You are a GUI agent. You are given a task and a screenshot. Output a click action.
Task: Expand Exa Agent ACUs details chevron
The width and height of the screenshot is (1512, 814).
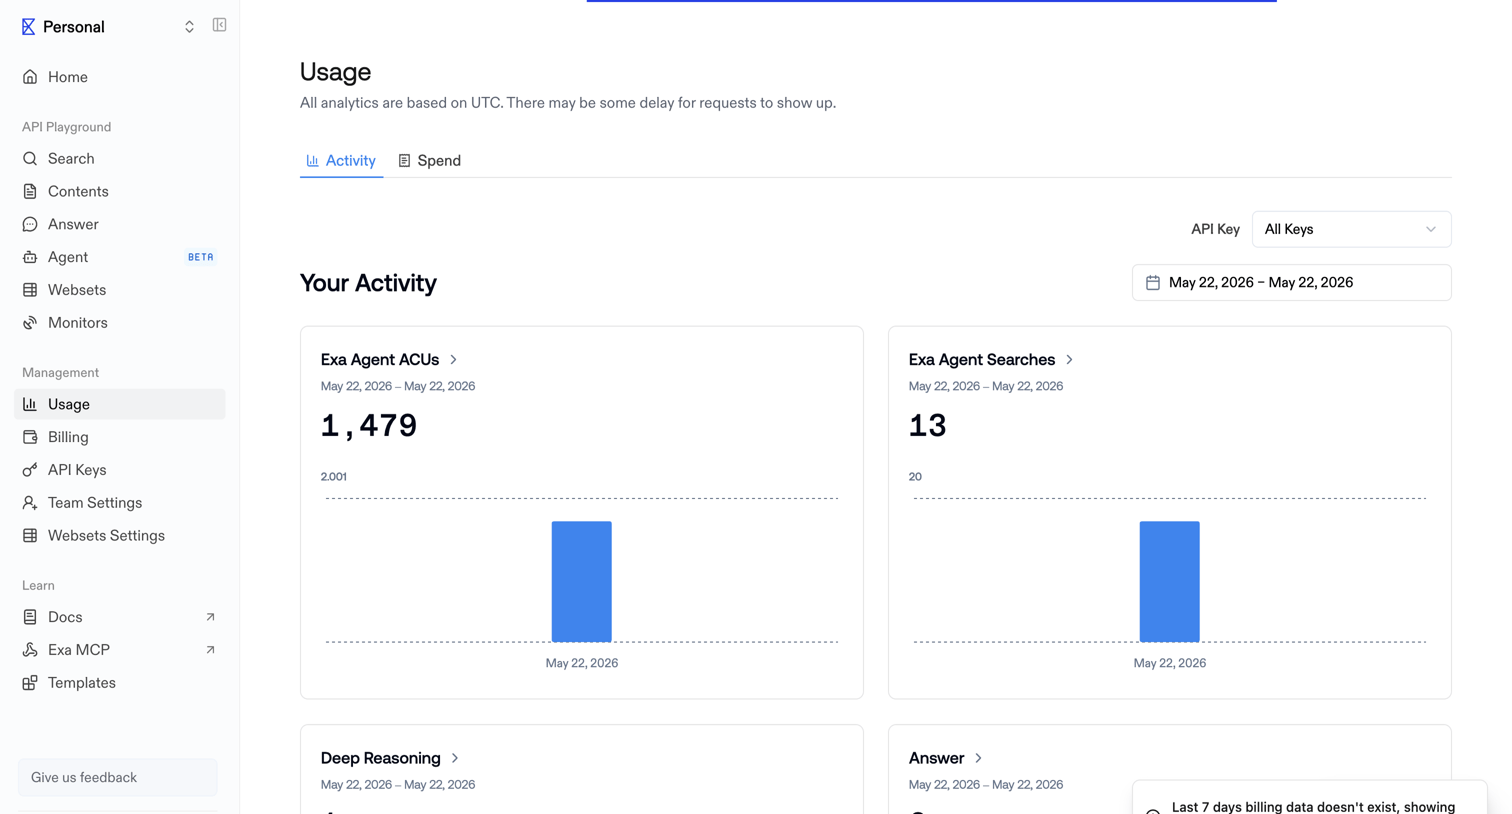click(454, 360)
